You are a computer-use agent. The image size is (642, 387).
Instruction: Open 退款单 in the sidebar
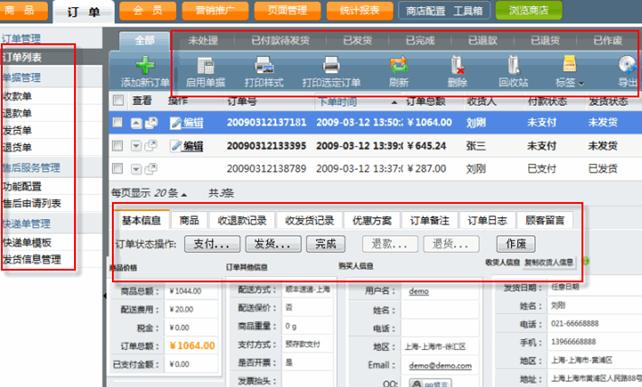[18, 113]
